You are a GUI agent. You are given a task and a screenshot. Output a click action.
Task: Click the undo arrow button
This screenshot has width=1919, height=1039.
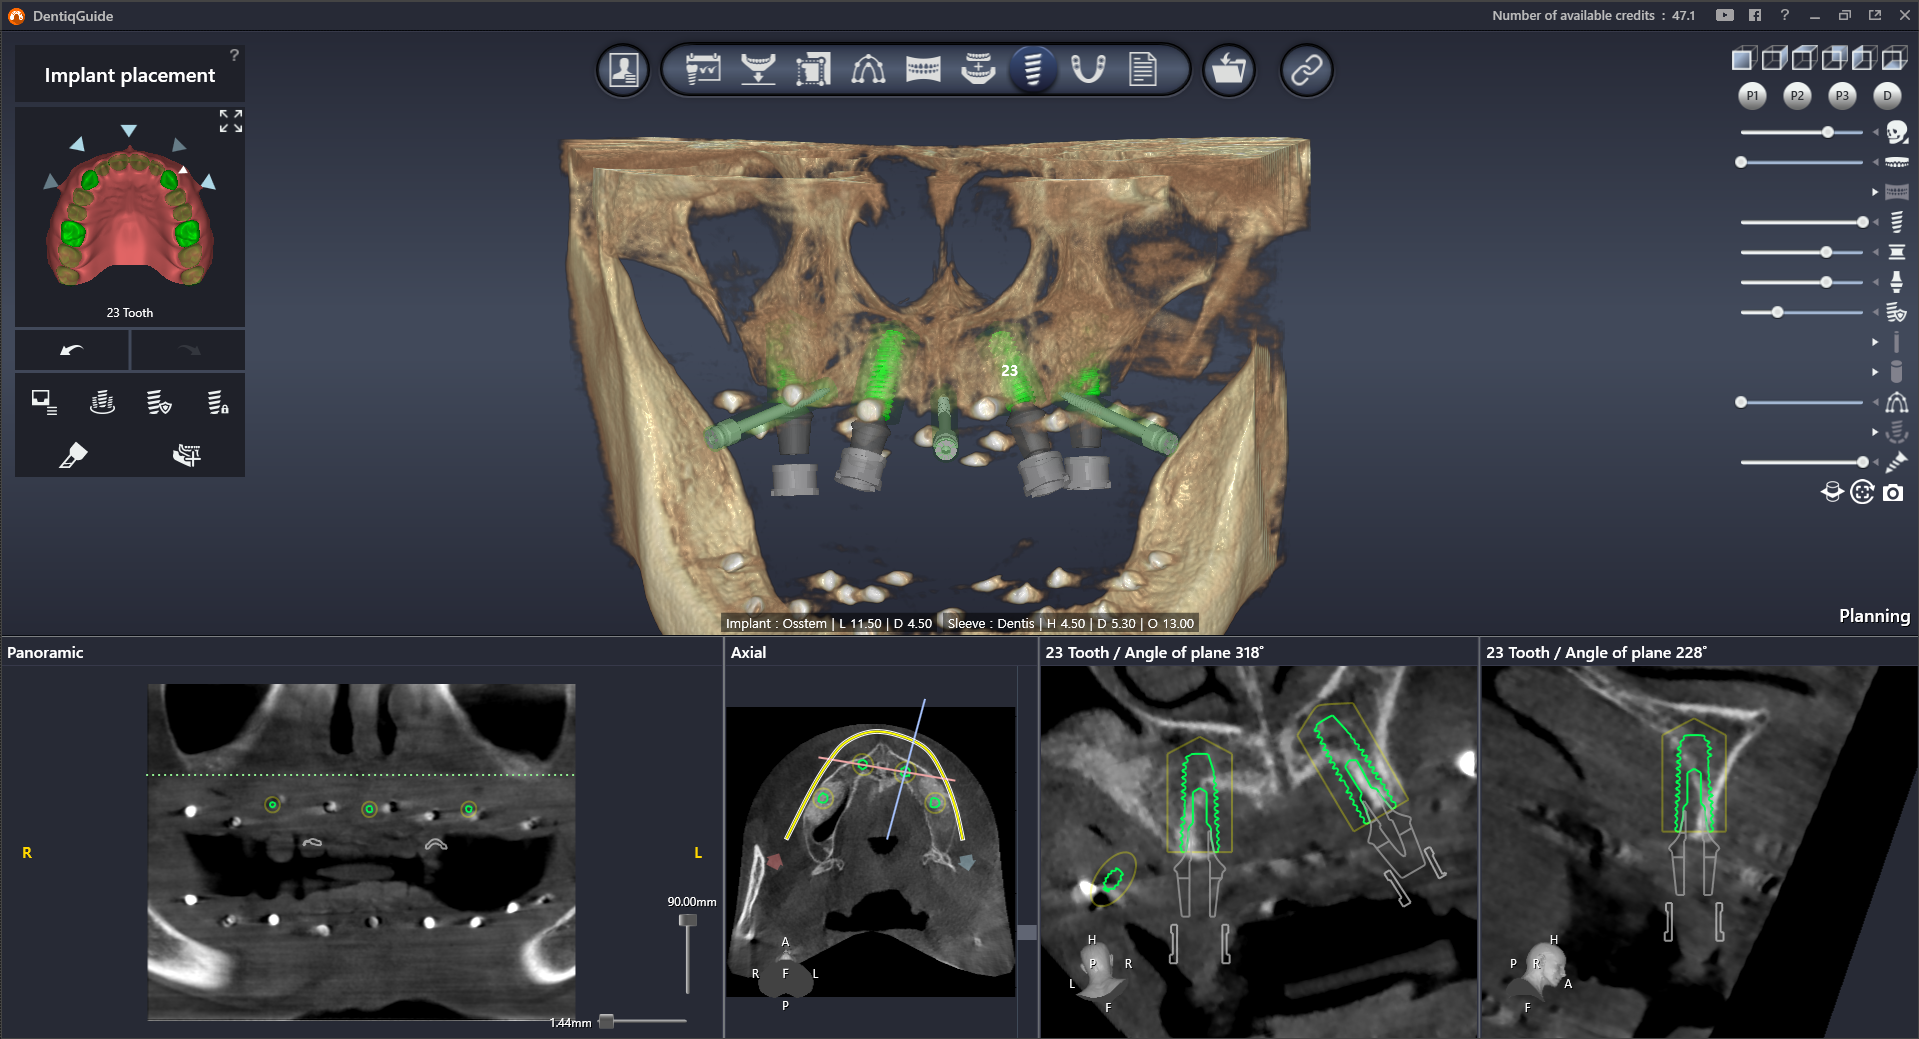(71, 350)
